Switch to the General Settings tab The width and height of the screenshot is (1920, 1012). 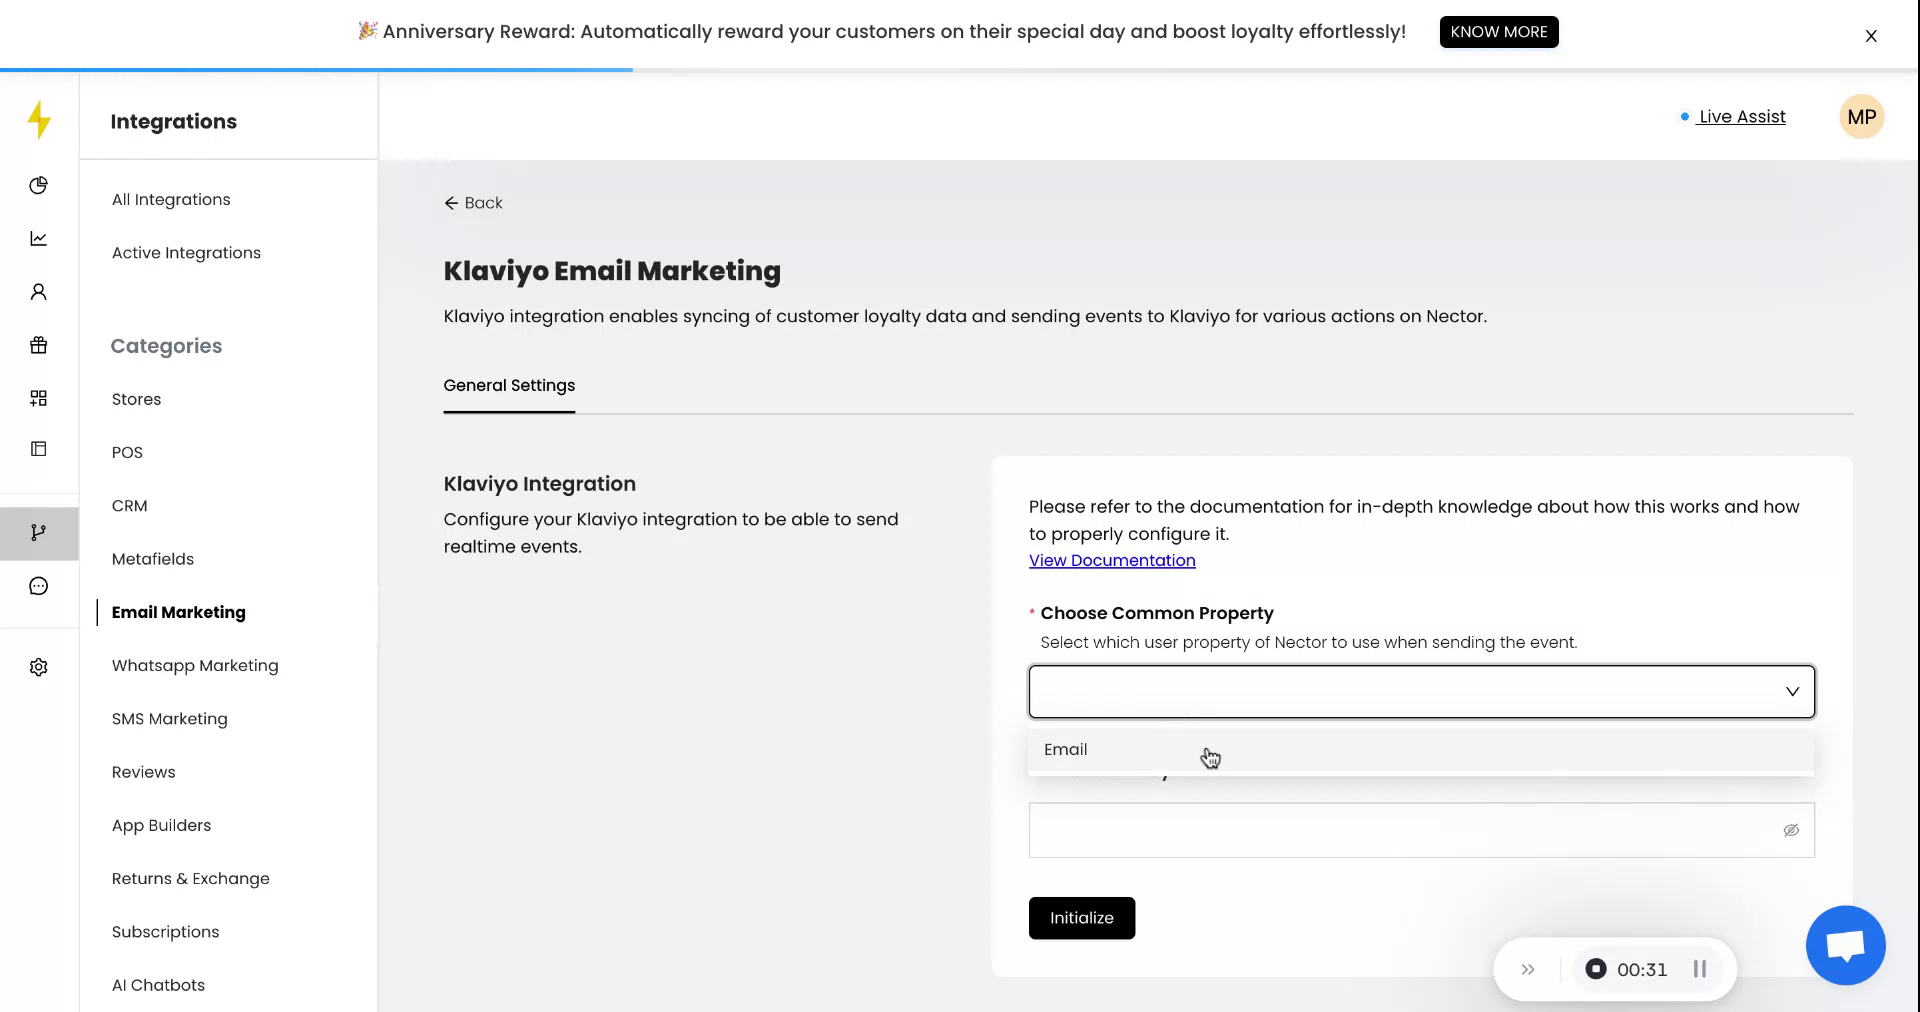click(509, 386)
